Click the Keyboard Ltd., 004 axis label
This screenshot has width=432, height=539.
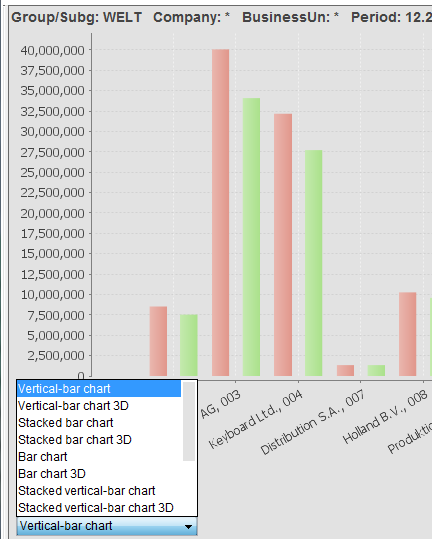[x=256, y=419]
